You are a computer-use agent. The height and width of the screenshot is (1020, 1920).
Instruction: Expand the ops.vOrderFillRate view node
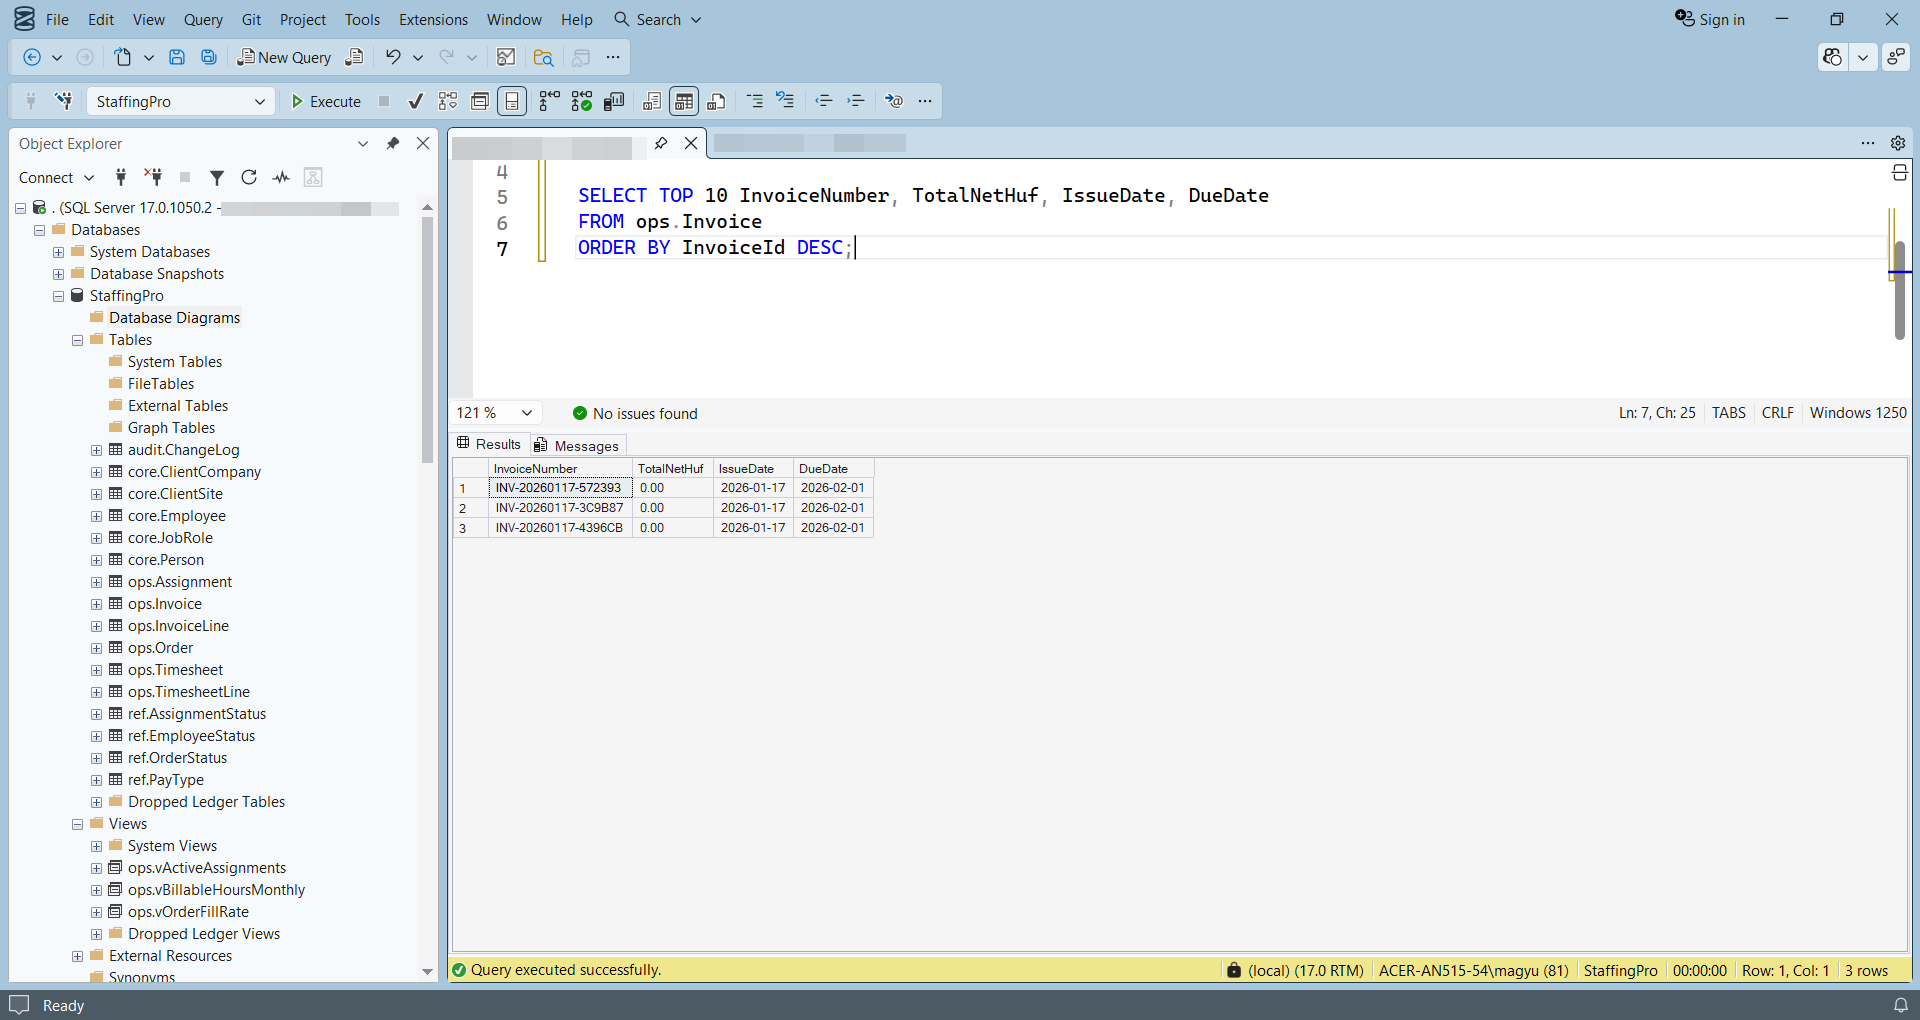pyautogui.click(x=97, y=912)
